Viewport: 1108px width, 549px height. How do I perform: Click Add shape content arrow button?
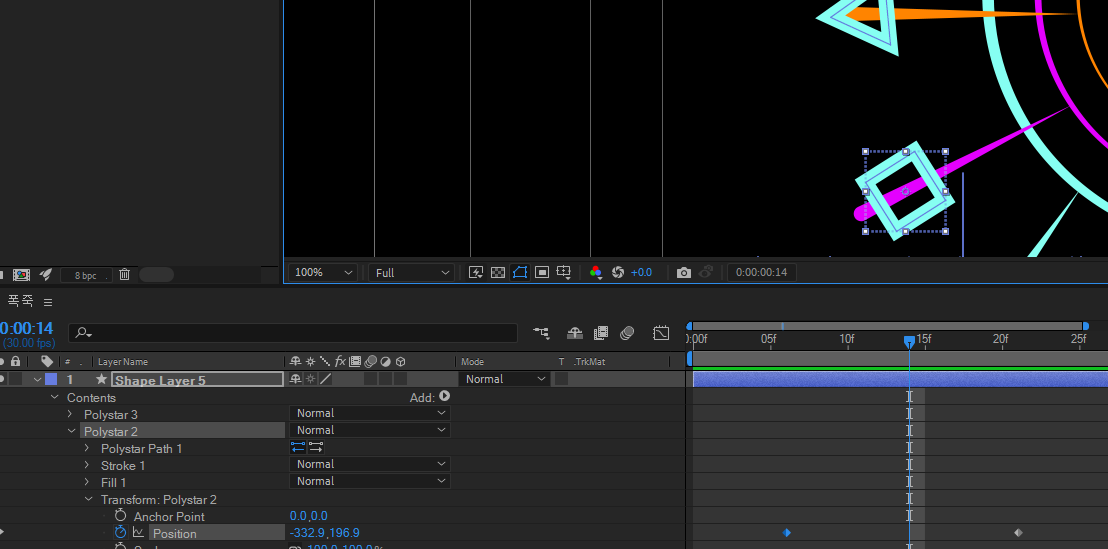444,396
